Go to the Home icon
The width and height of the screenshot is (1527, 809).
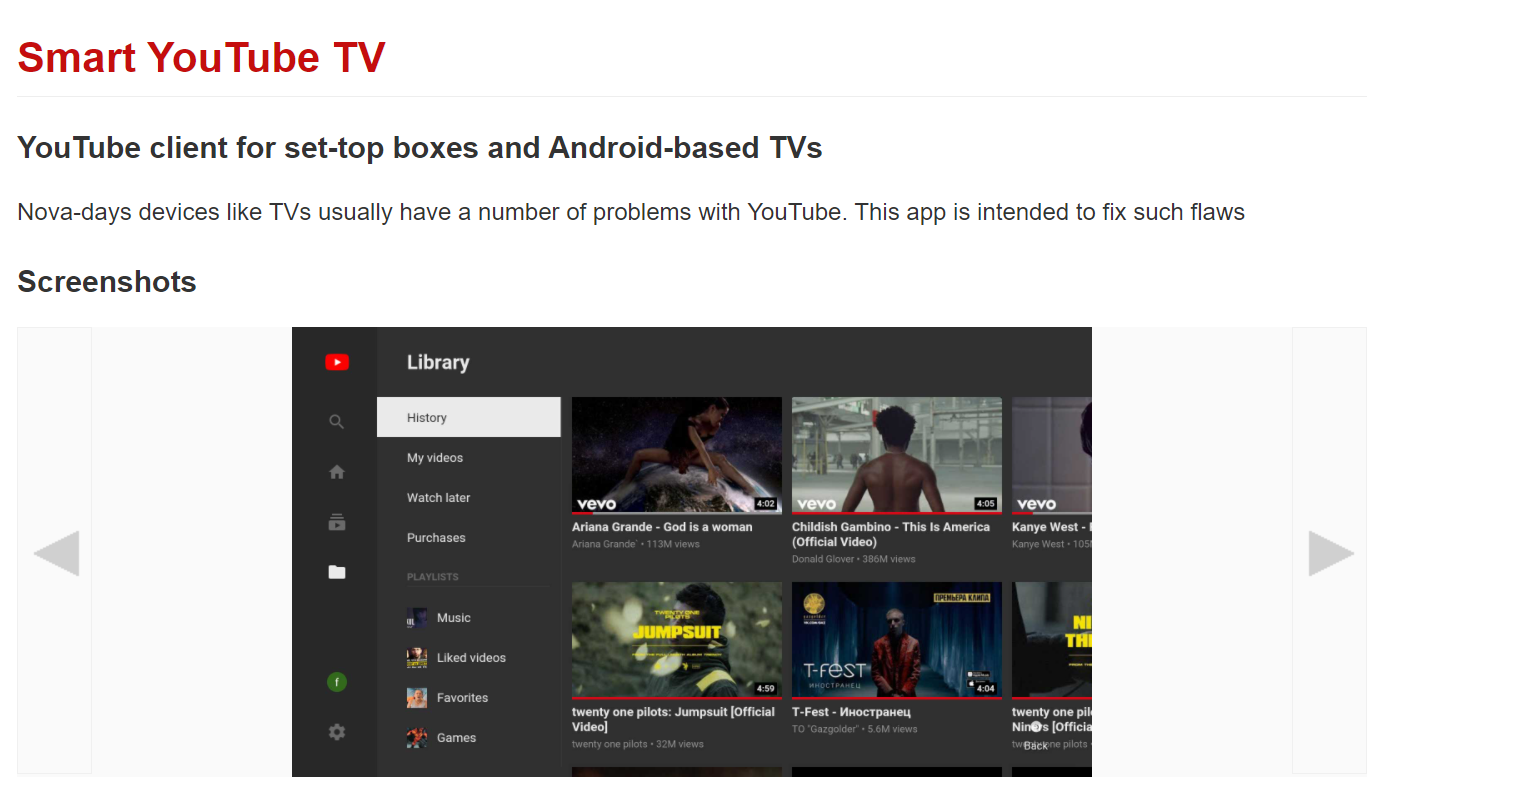[x=337, y=472]
